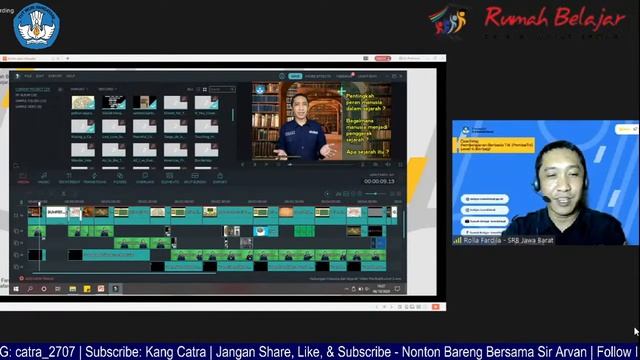
Task: Click the Cortana circle icon in taskbar
Action: (44, 289)
